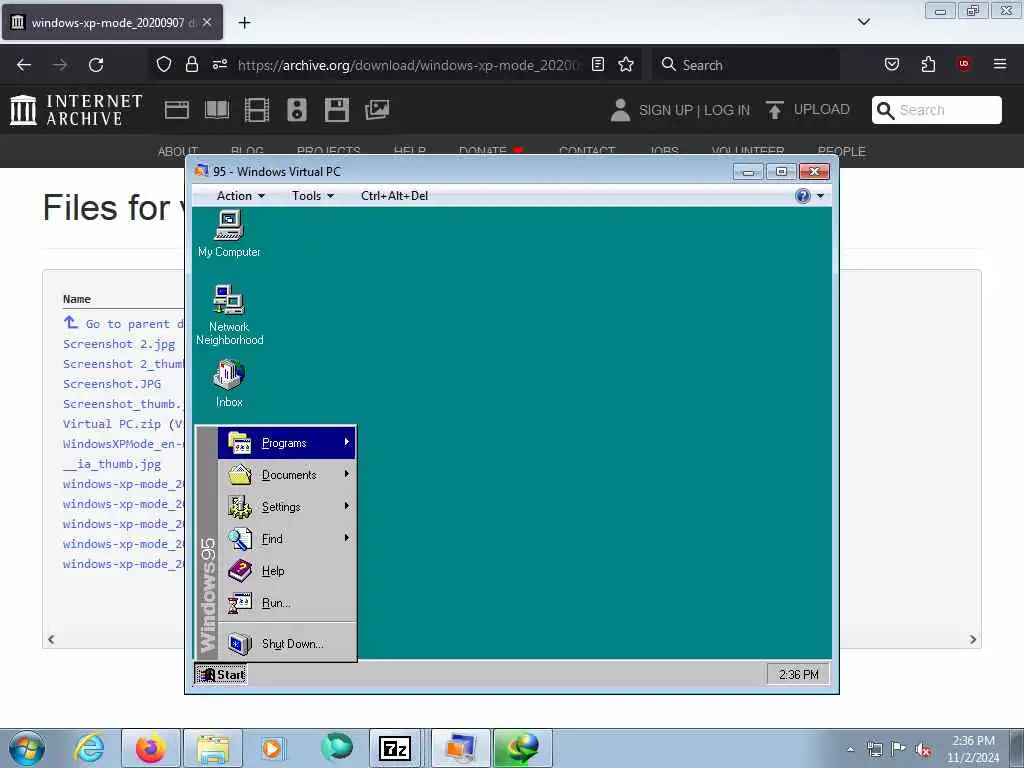Click the uBlock Origin toolbar icon
This screenshot has width=1024, height=768.
pos(964,64)
